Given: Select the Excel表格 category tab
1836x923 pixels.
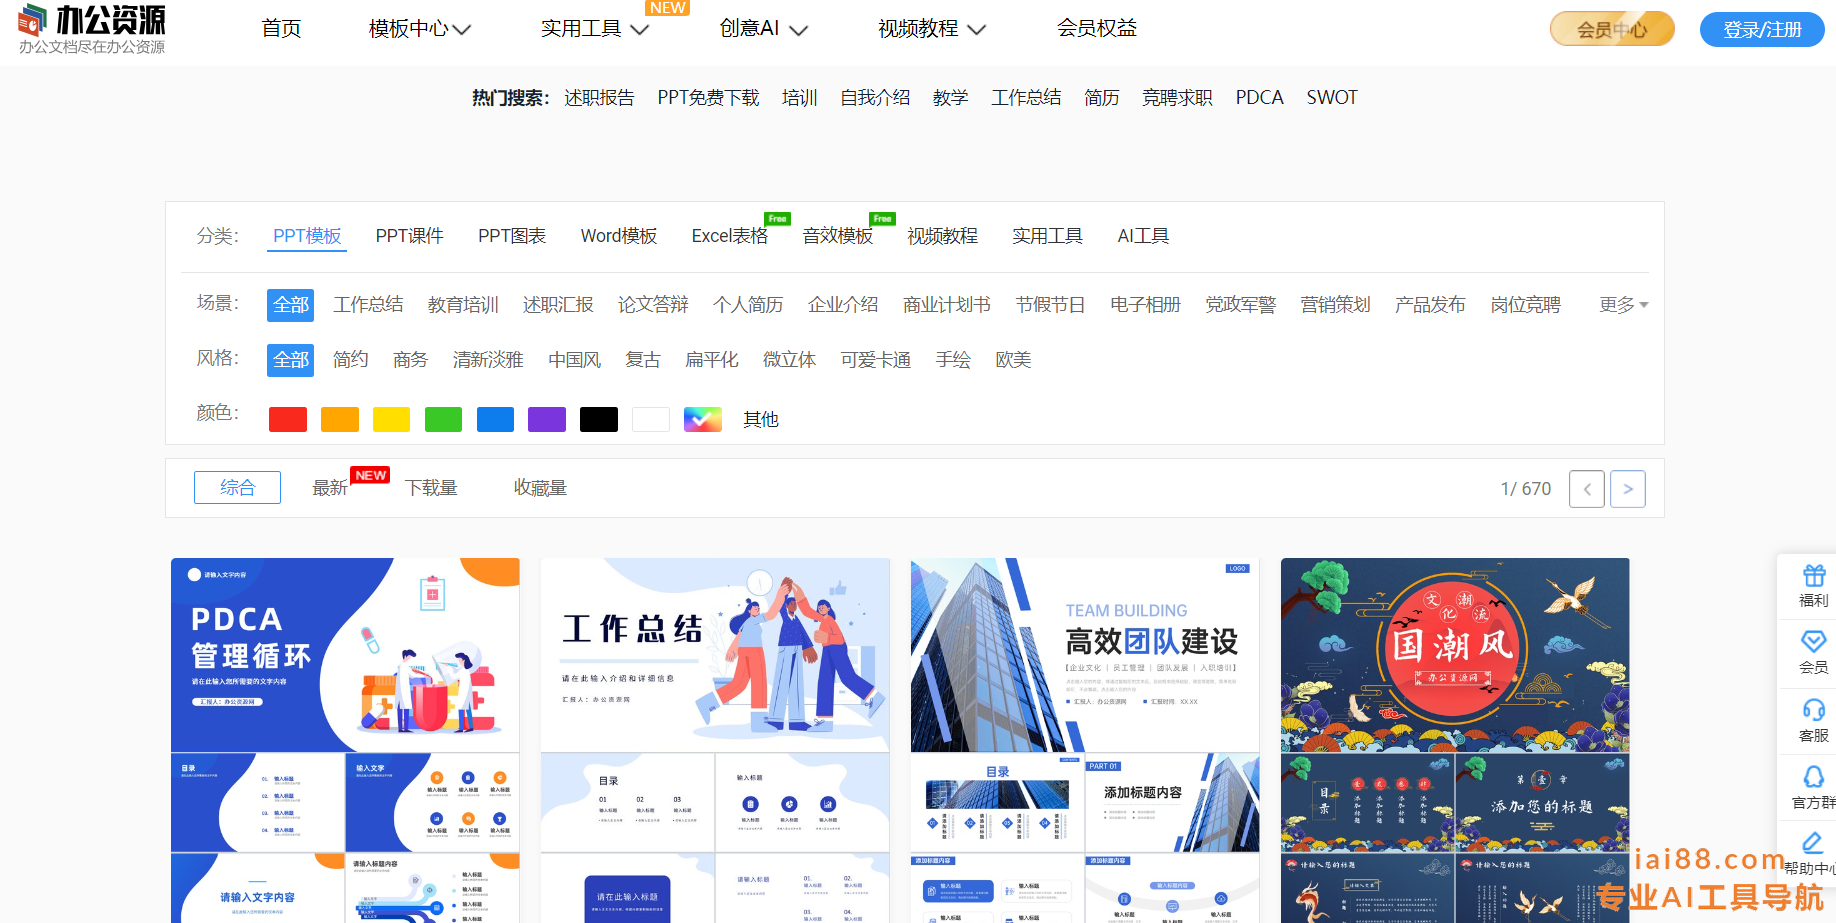Looking at the screenshot, I should point(730,236).
